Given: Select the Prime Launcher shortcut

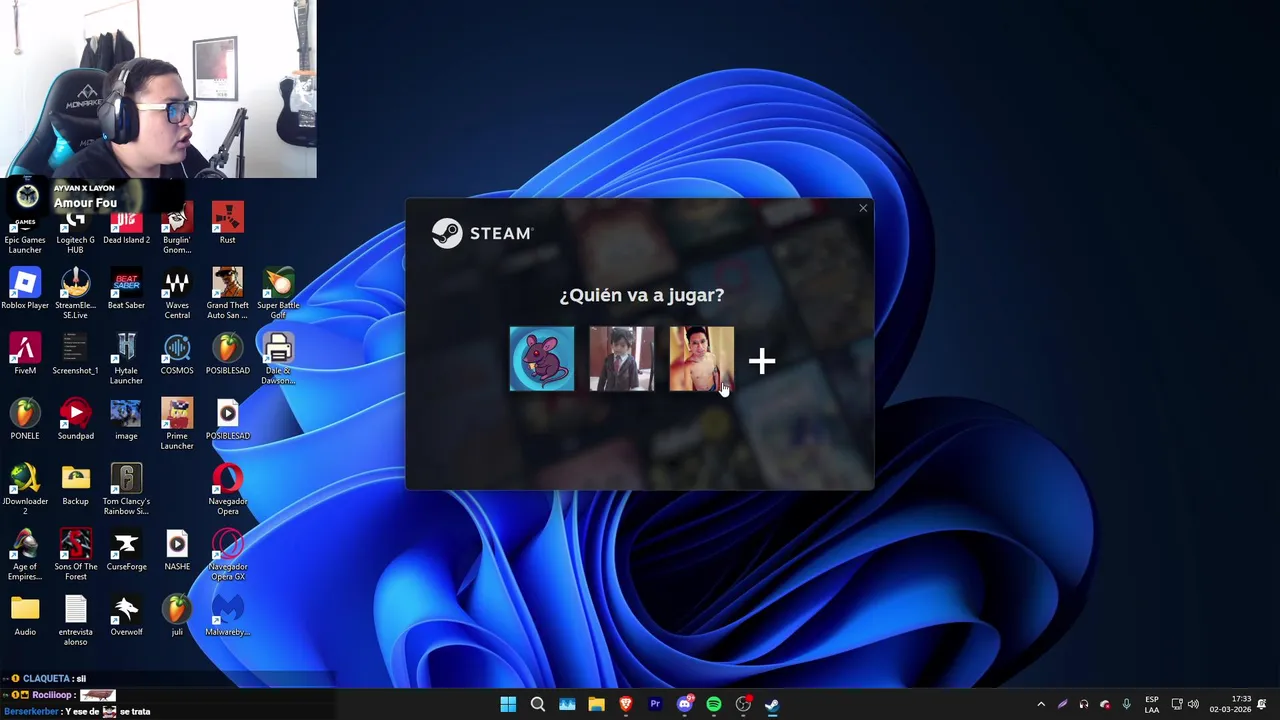Looking at the screenshot, I should point(177,424).
